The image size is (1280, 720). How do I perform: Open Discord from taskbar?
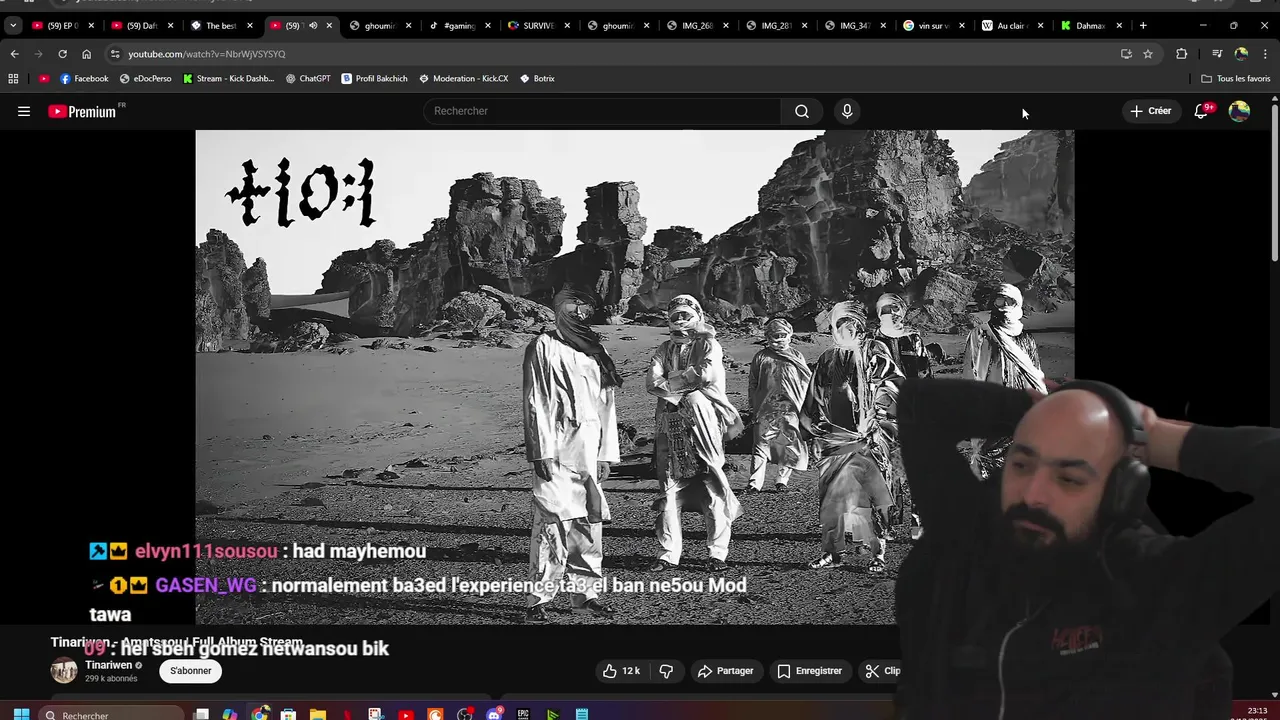pyautogui.click(x=494, y=714)
